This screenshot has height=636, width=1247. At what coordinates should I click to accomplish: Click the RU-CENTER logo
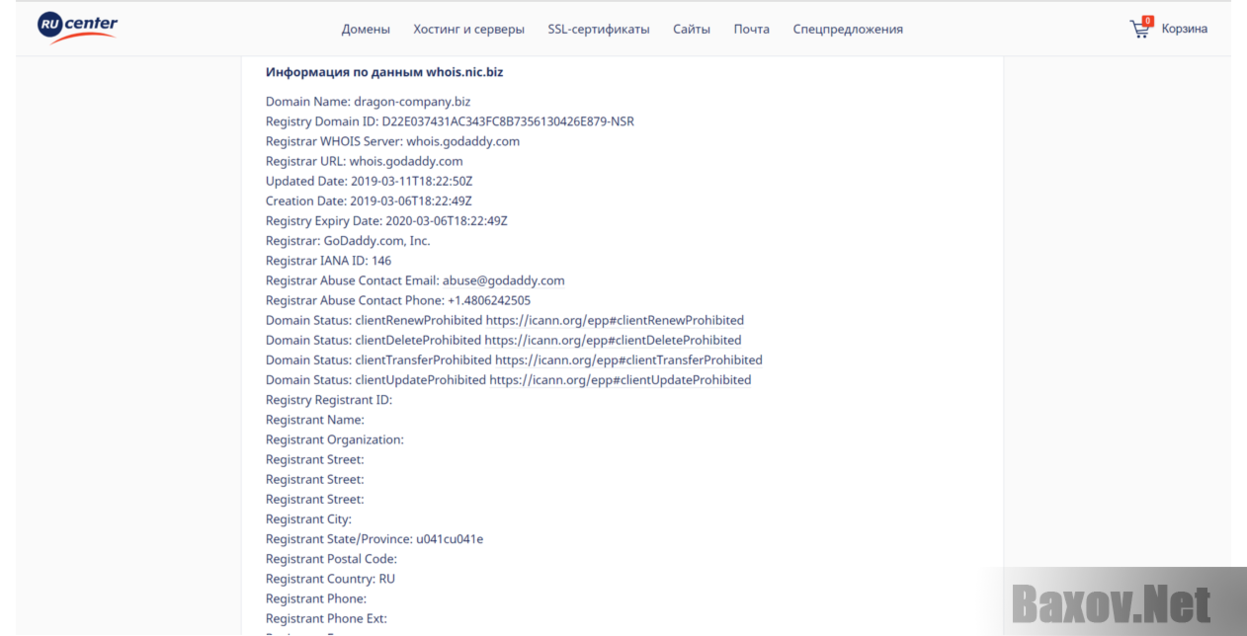pos(77,27)
